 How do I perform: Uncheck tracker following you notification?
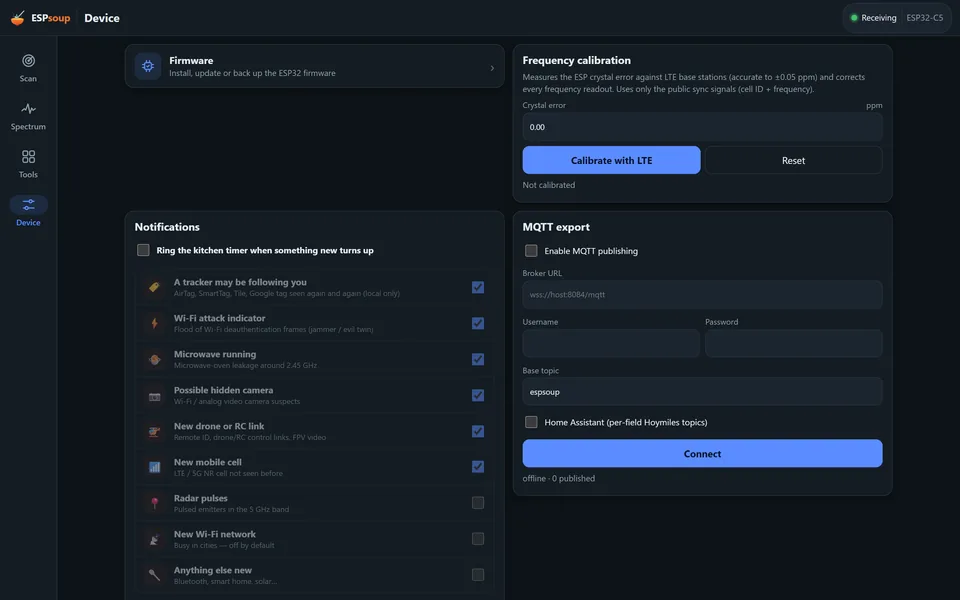coord(478,287)
